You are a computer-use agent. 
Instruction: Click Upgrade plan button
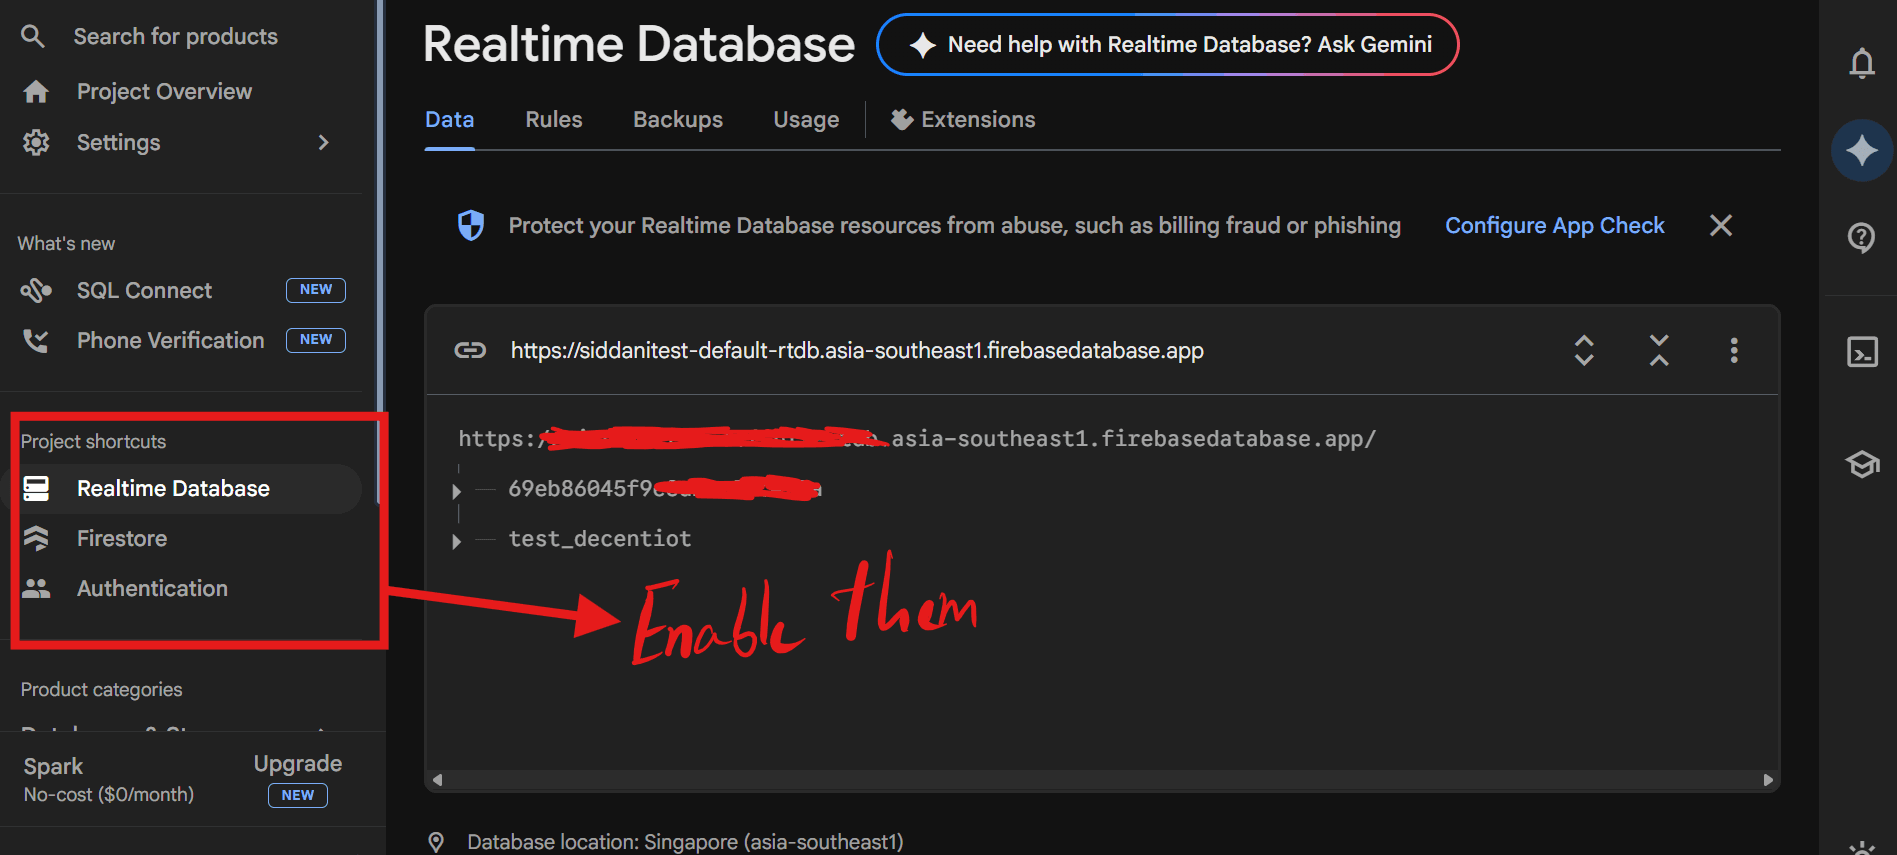pyautogui.click(x=298, y=764)
